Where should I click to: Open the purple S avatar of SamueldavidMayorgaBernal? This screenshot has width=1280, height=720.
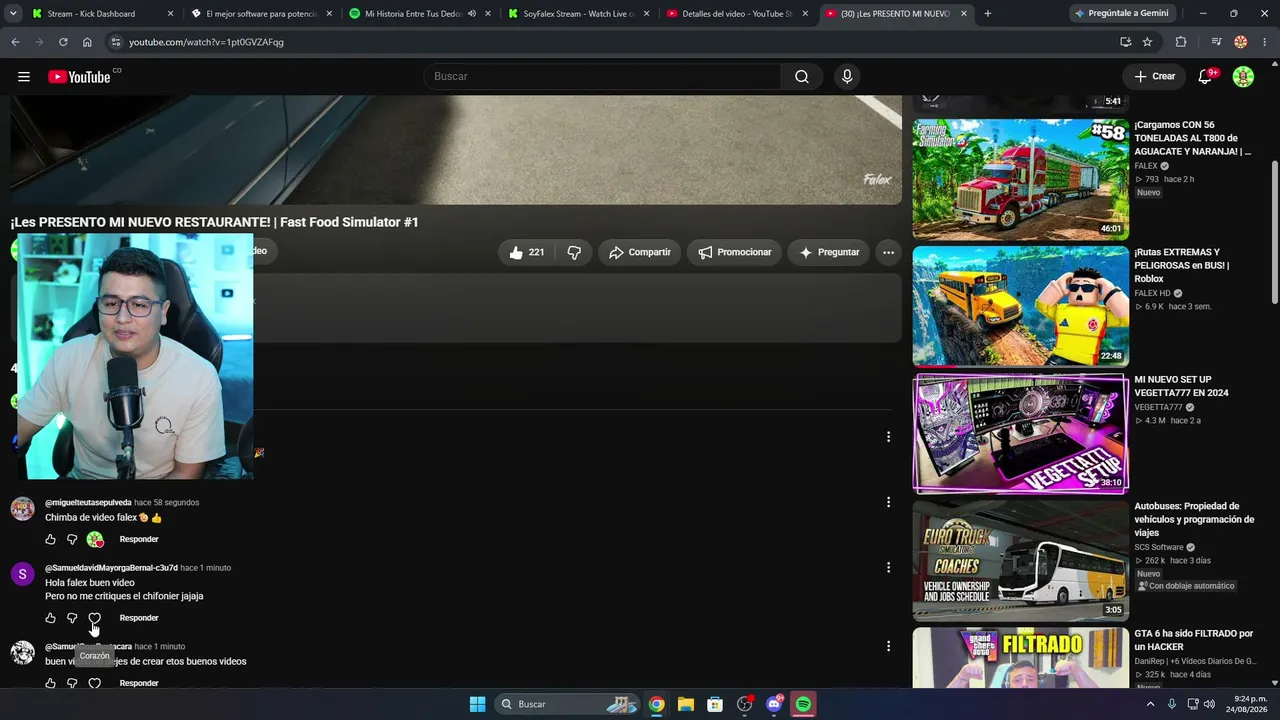pos(22,574)
